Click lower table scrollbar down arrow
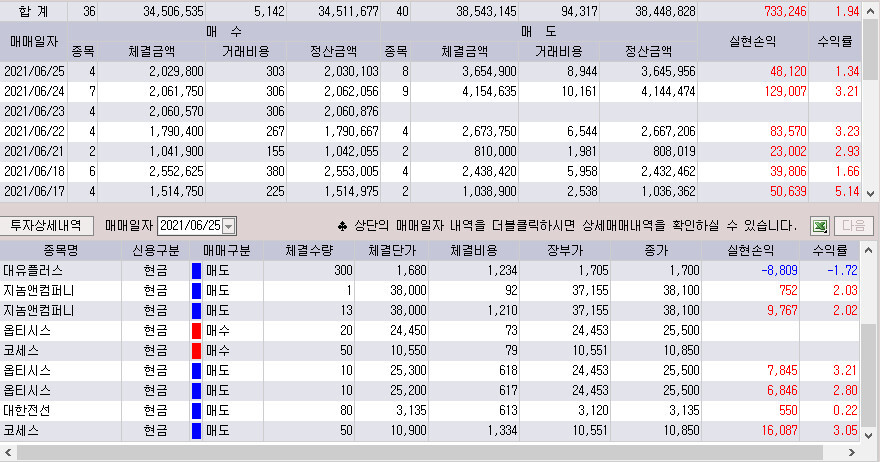880x462 pixels. (868, 435)
